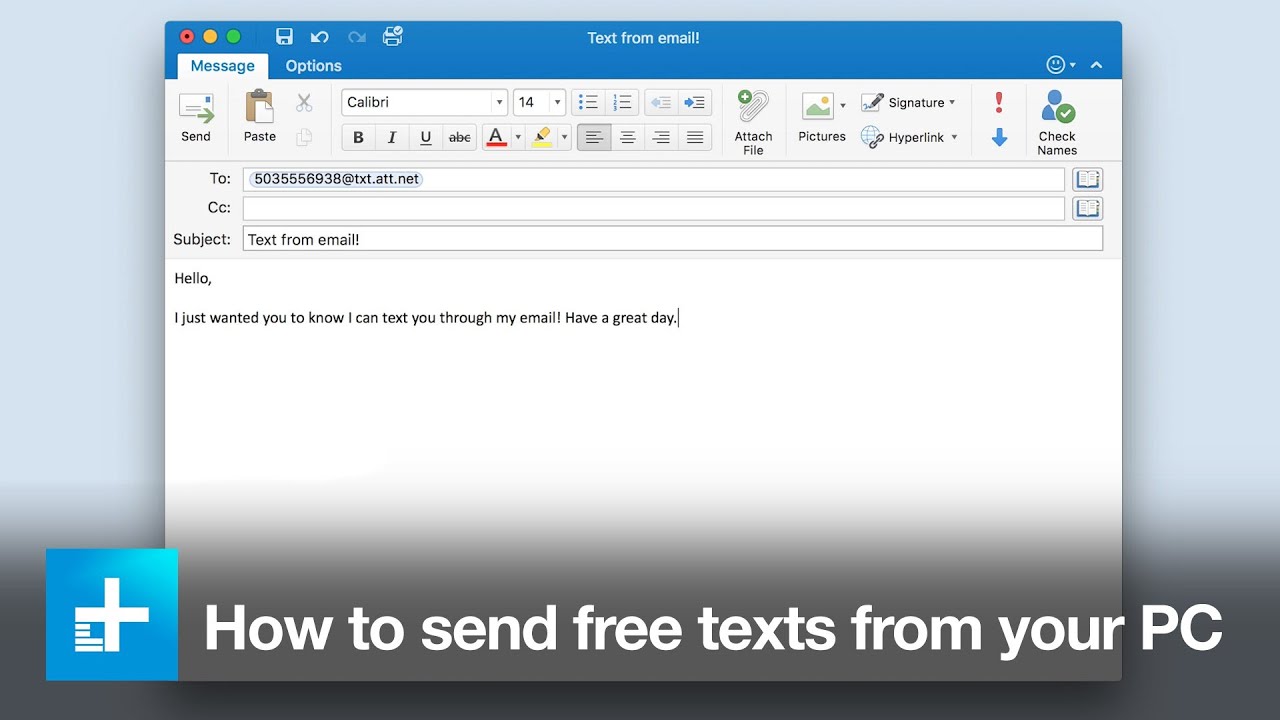1280x720 pixels.
Task: Insert a numbered list
Action: [622, 102]
